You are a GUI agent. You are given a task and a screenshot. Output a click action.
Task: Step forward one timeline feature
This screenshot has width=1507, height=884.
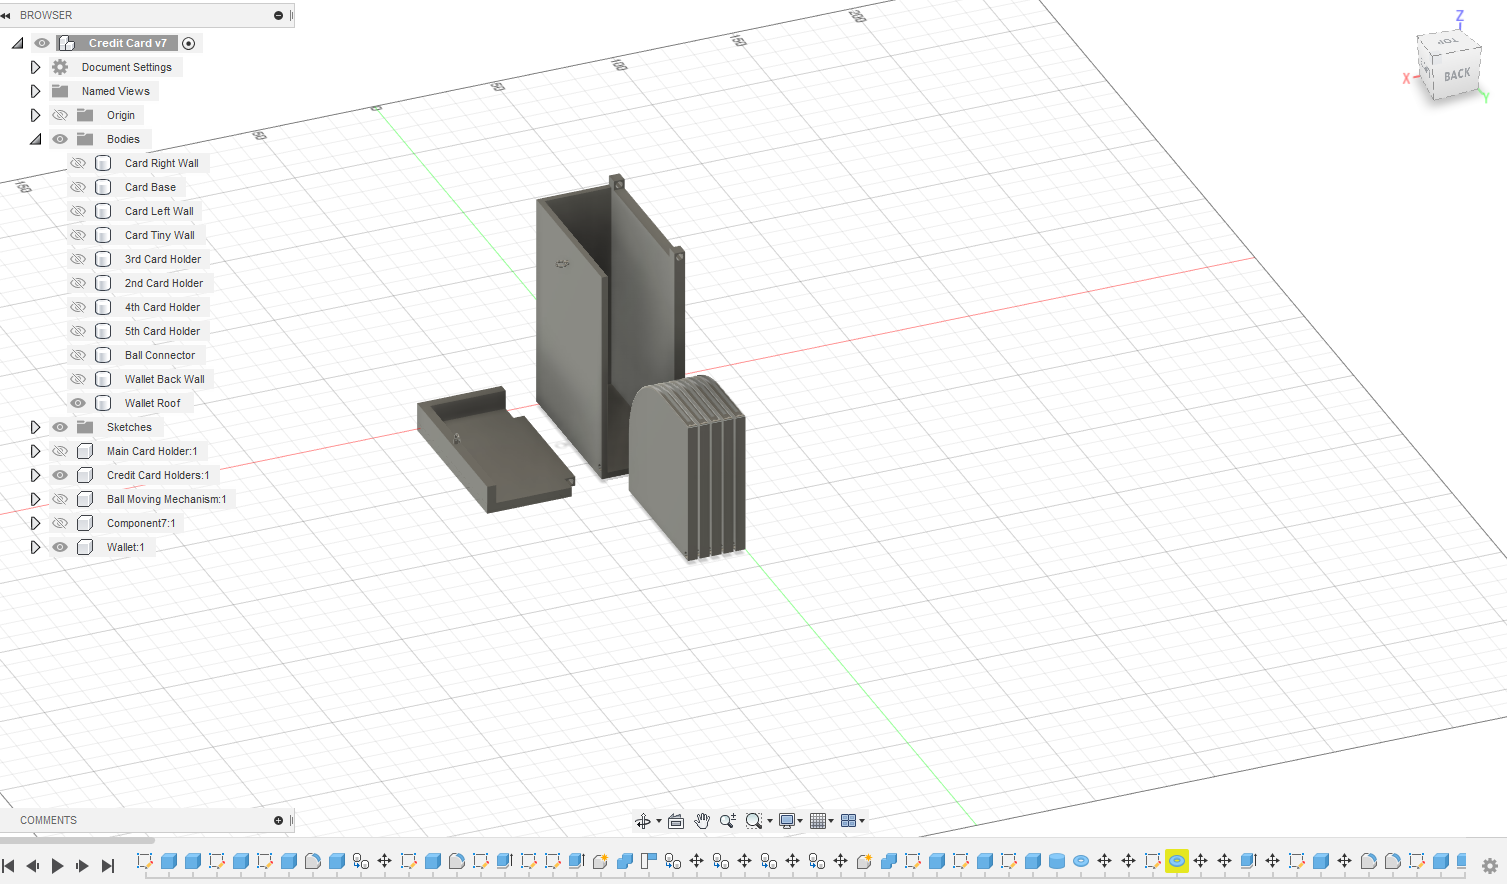(82, 866)
